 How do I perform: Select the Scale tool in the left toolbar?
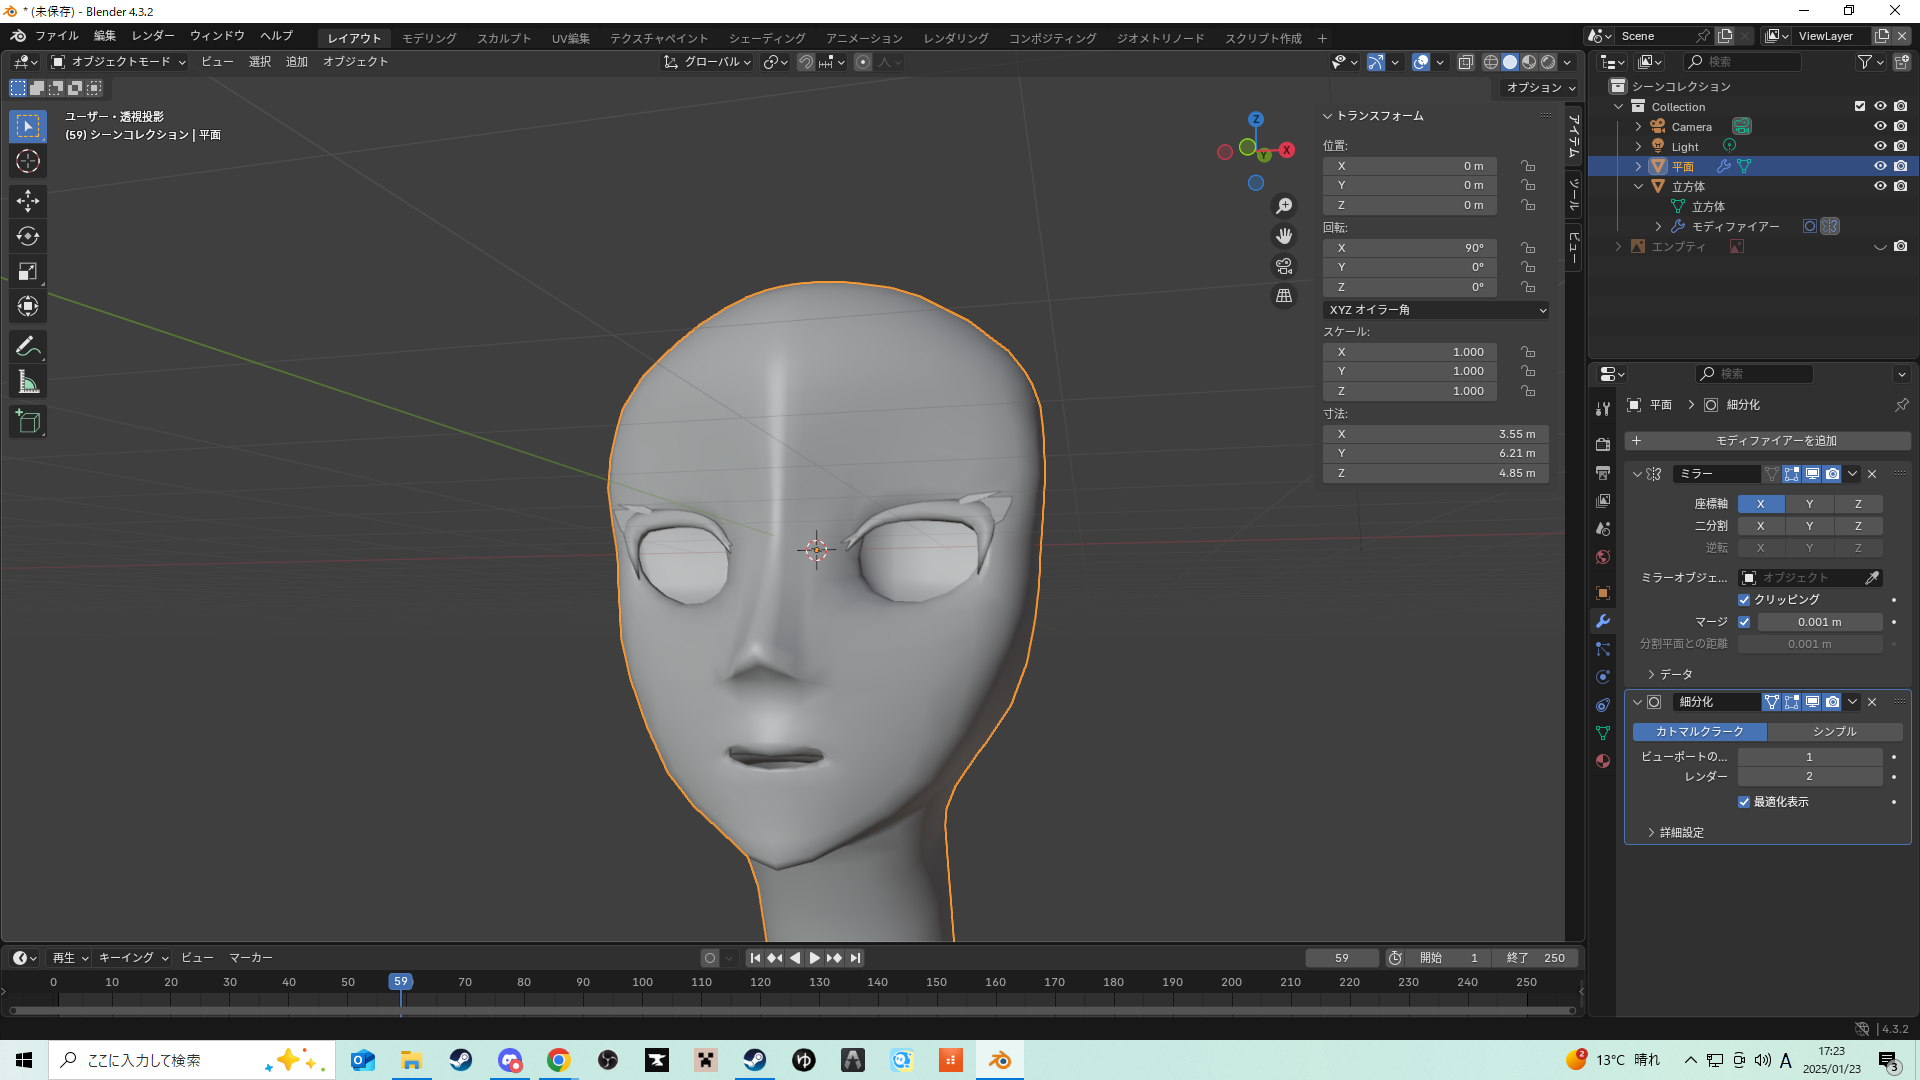28,271
